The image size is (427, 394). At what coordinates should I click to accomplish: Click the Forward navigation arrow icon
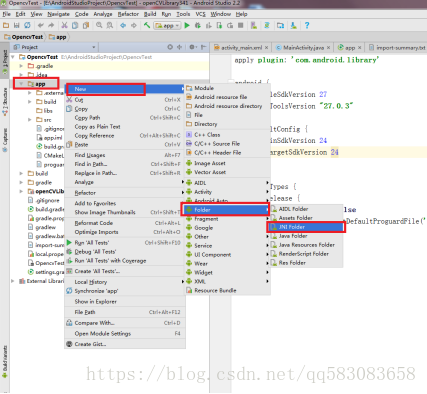[x=134, y=25]
